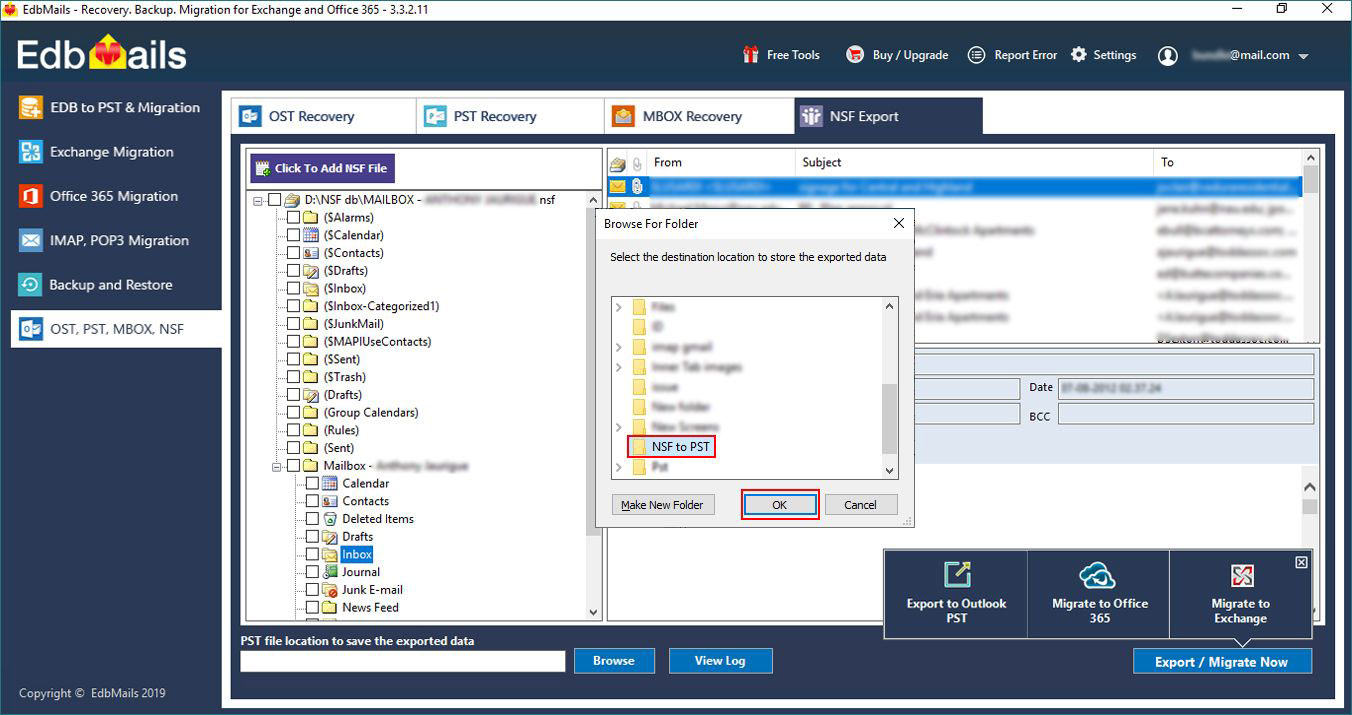Open Backup and Restore in sidebar
1352x715 pixels.
(111, 285)
